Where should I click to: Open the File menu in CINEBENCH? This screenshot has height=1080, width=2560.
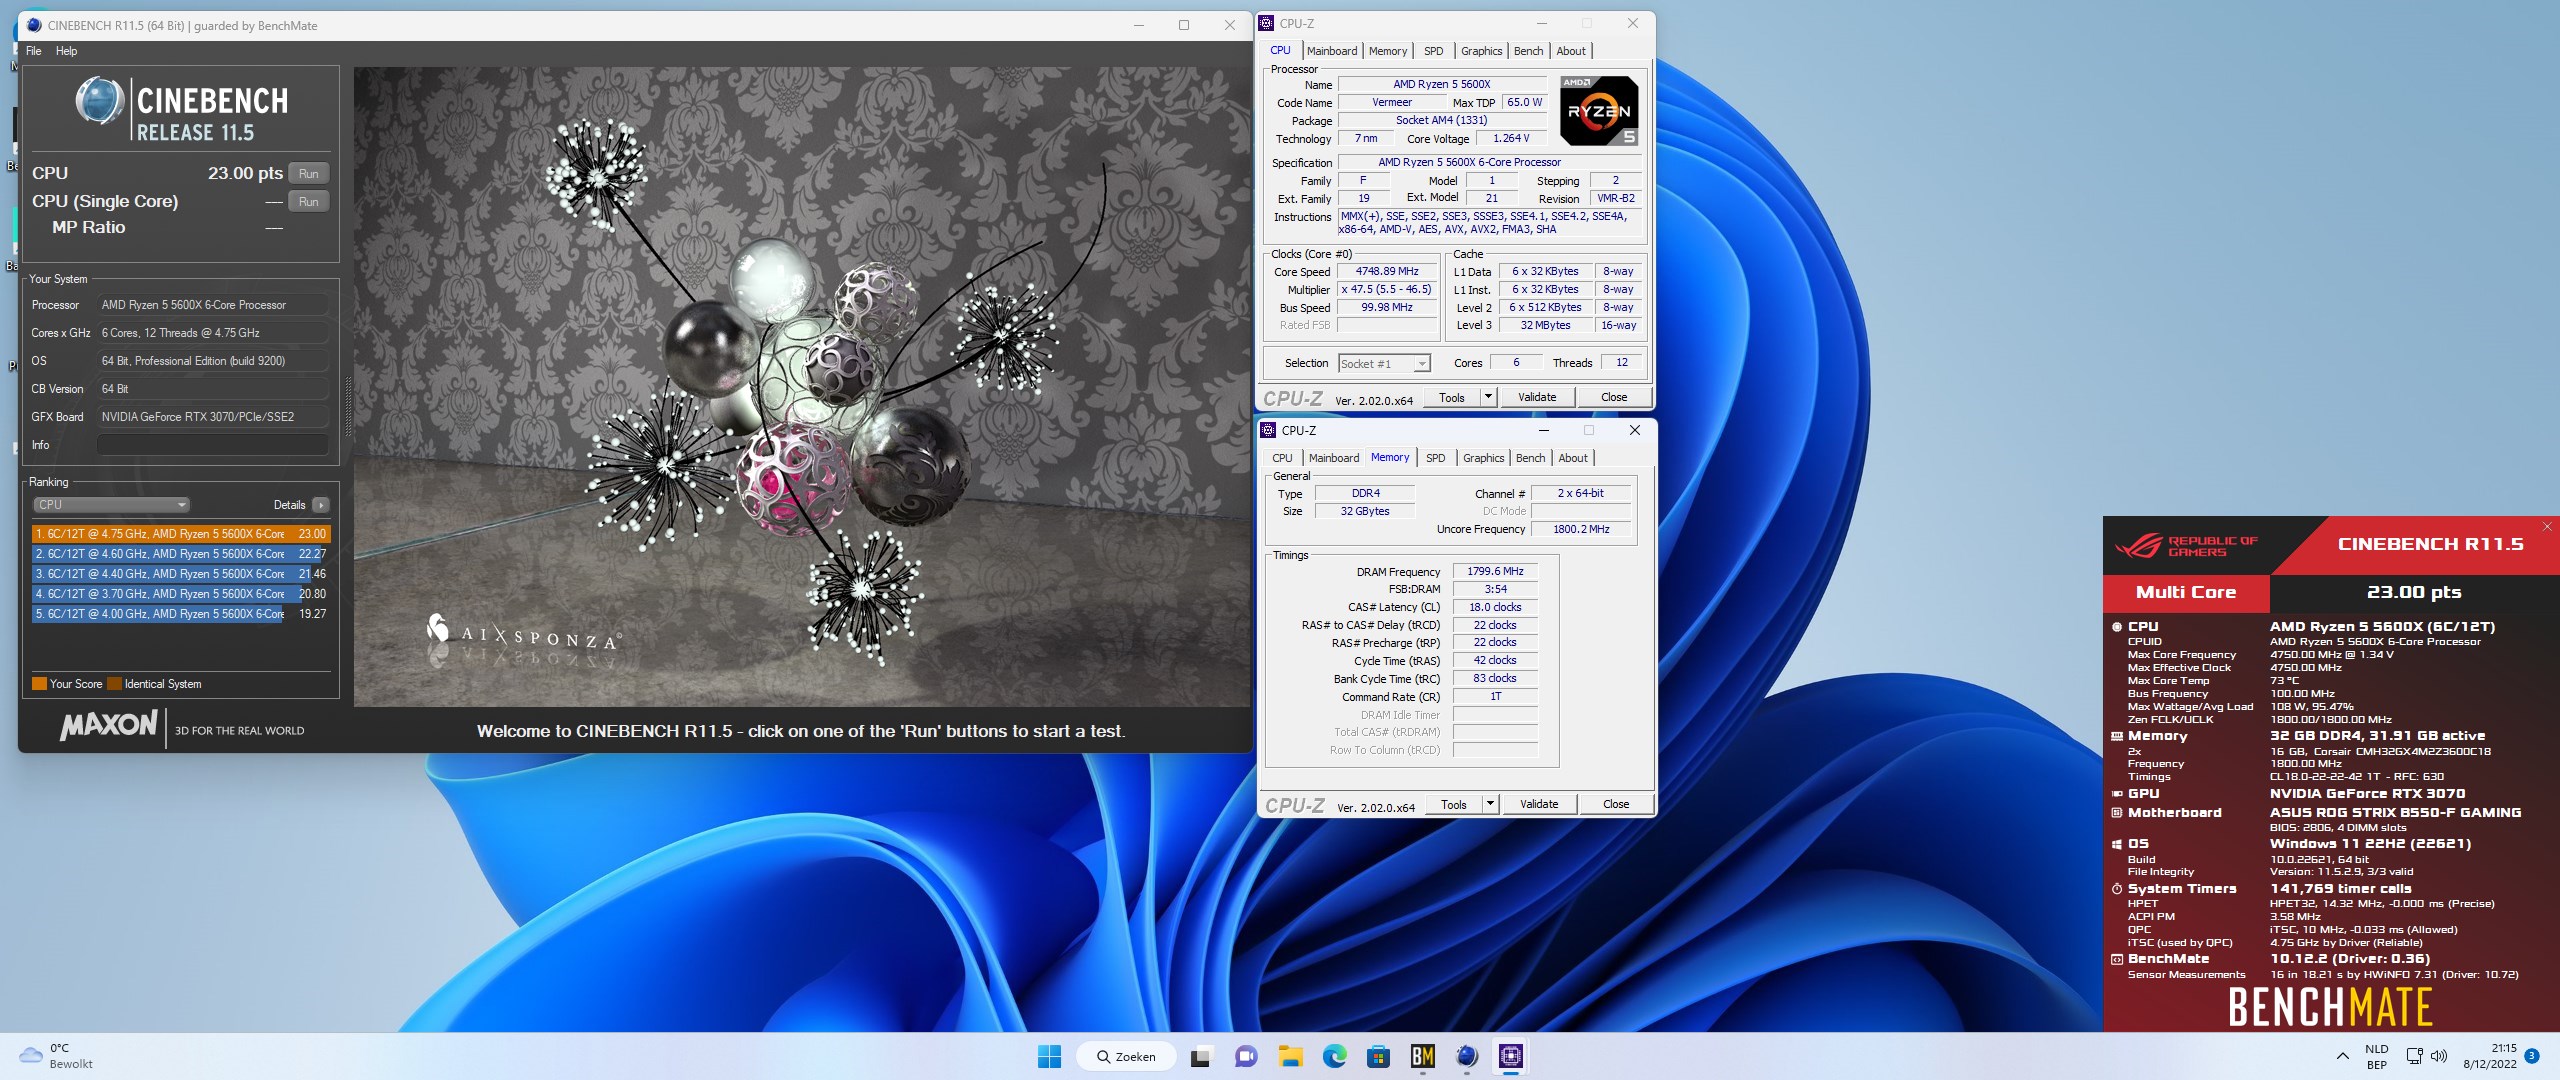click(x=34, y=51)
